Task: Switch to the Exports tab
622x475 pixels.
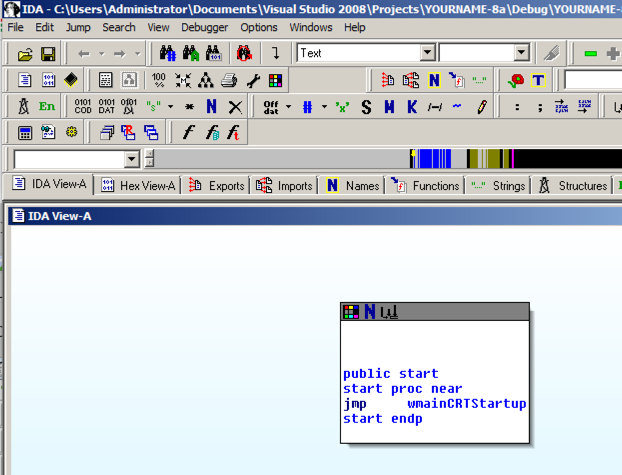Action: tap(217, 185)
